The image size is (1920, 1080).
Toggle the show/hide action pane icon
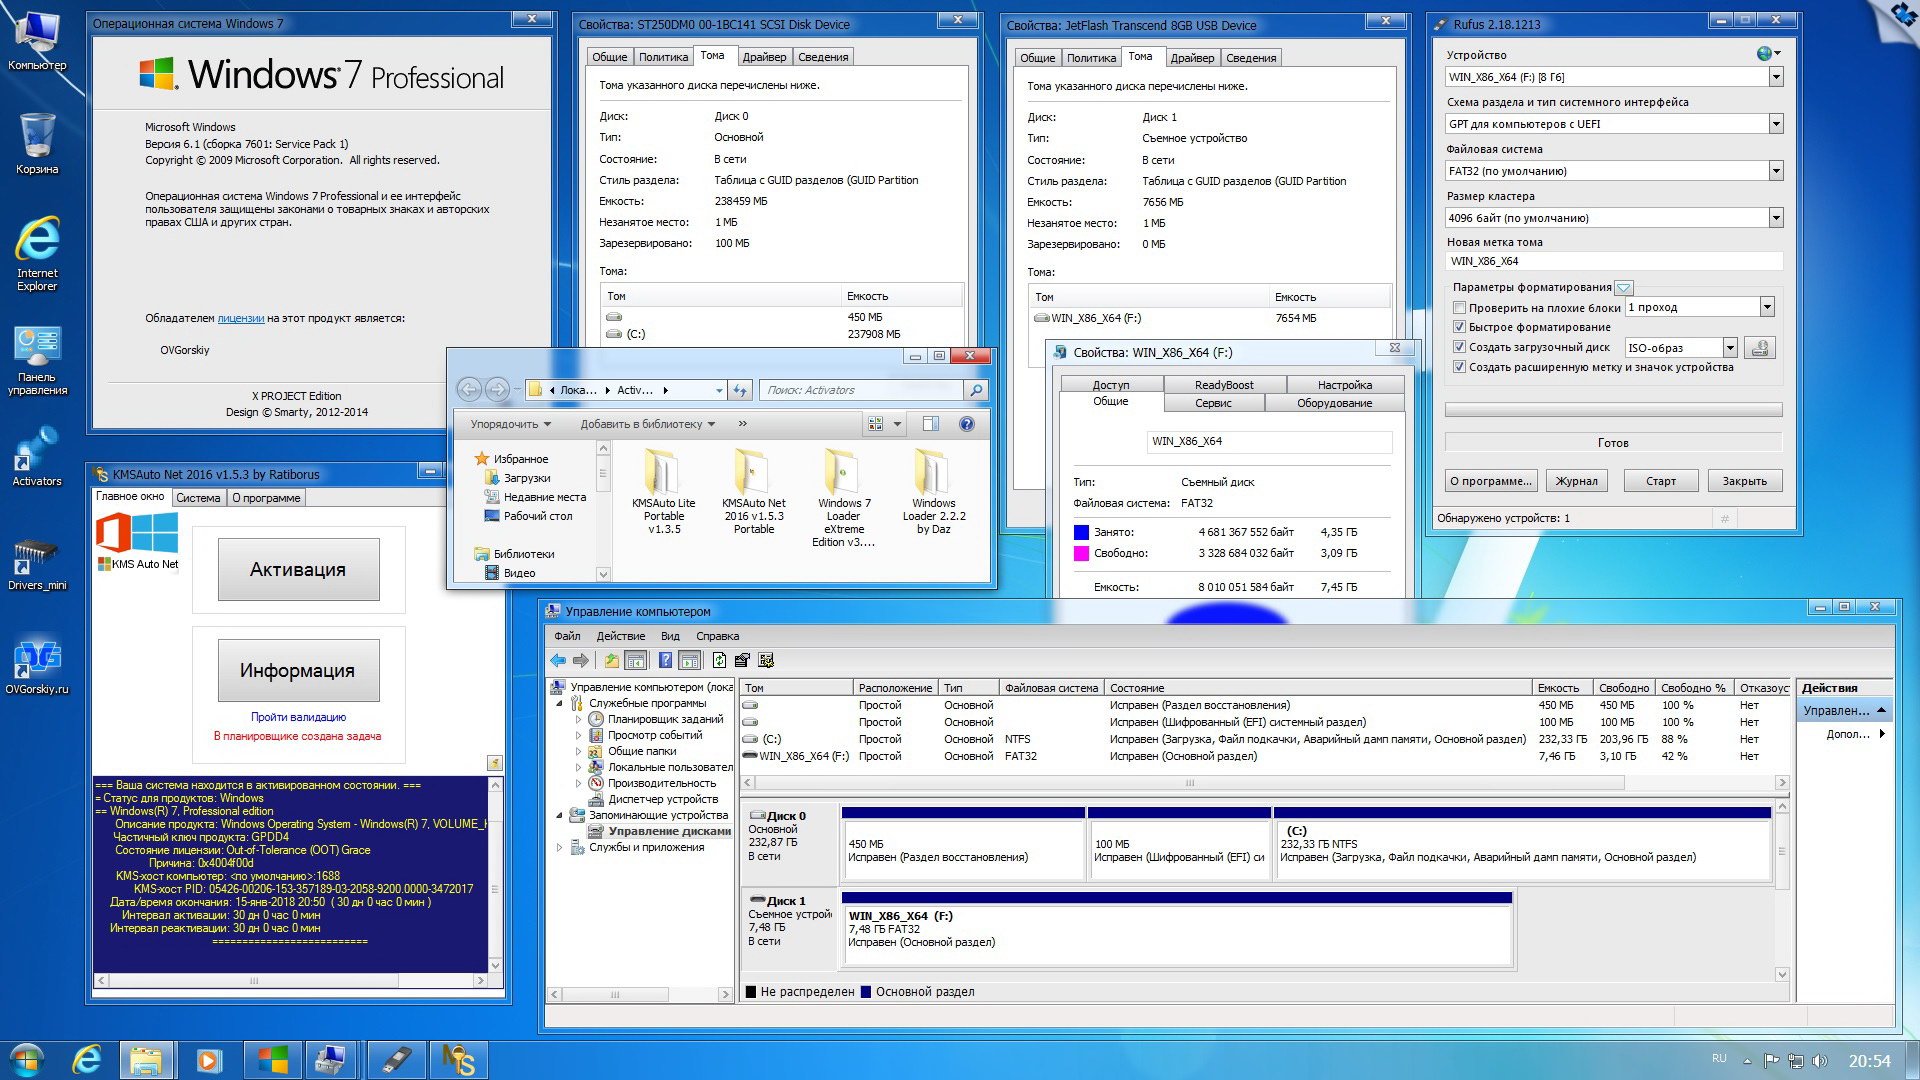tap(689, 660)
